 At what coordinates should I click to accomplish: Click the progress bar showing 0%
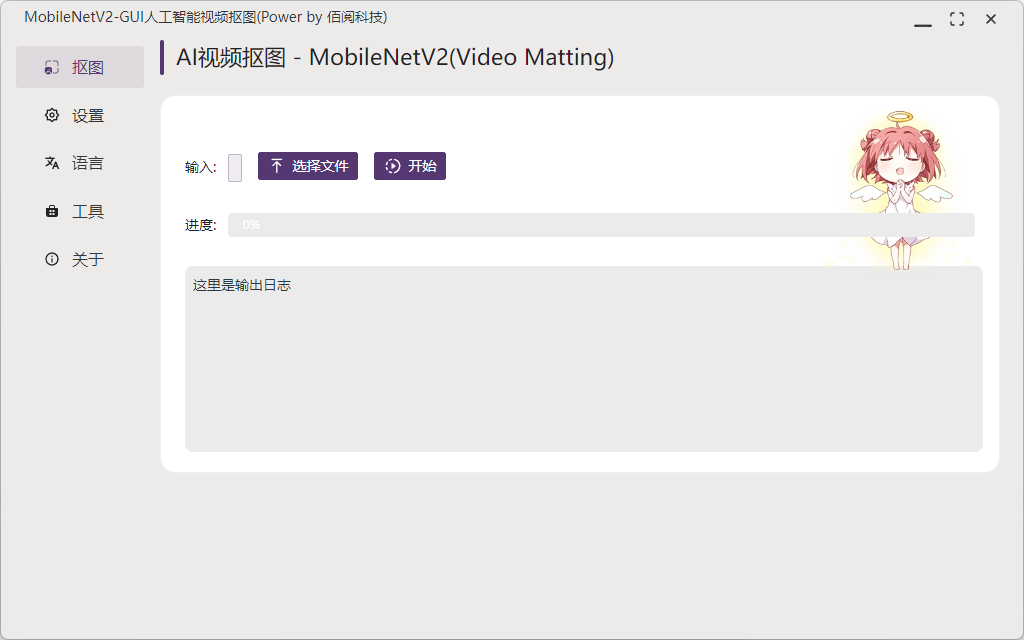pyautogui.click(x=600, y=224)
